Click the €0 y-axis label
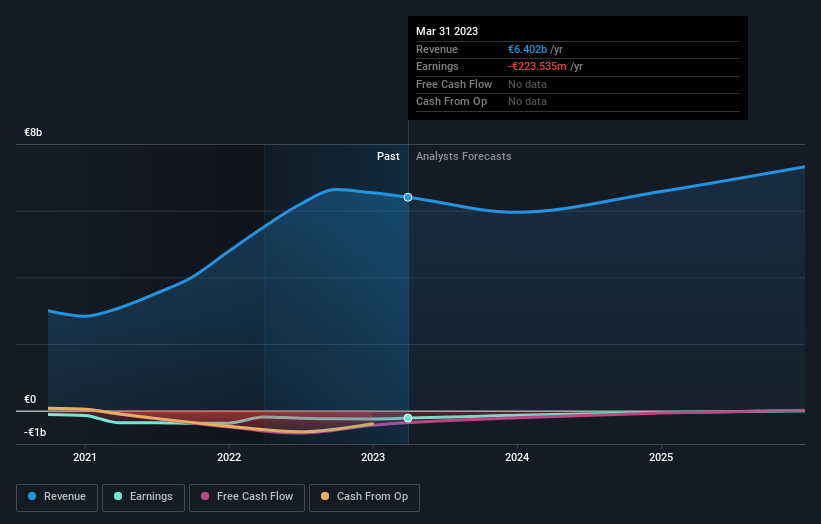Viewport: 821px width, 524px height. pyautogui.click(x=30, y=399)
